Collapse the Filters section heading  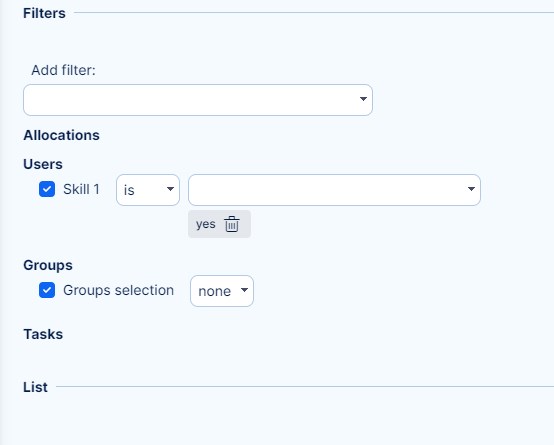coord(45,13)
